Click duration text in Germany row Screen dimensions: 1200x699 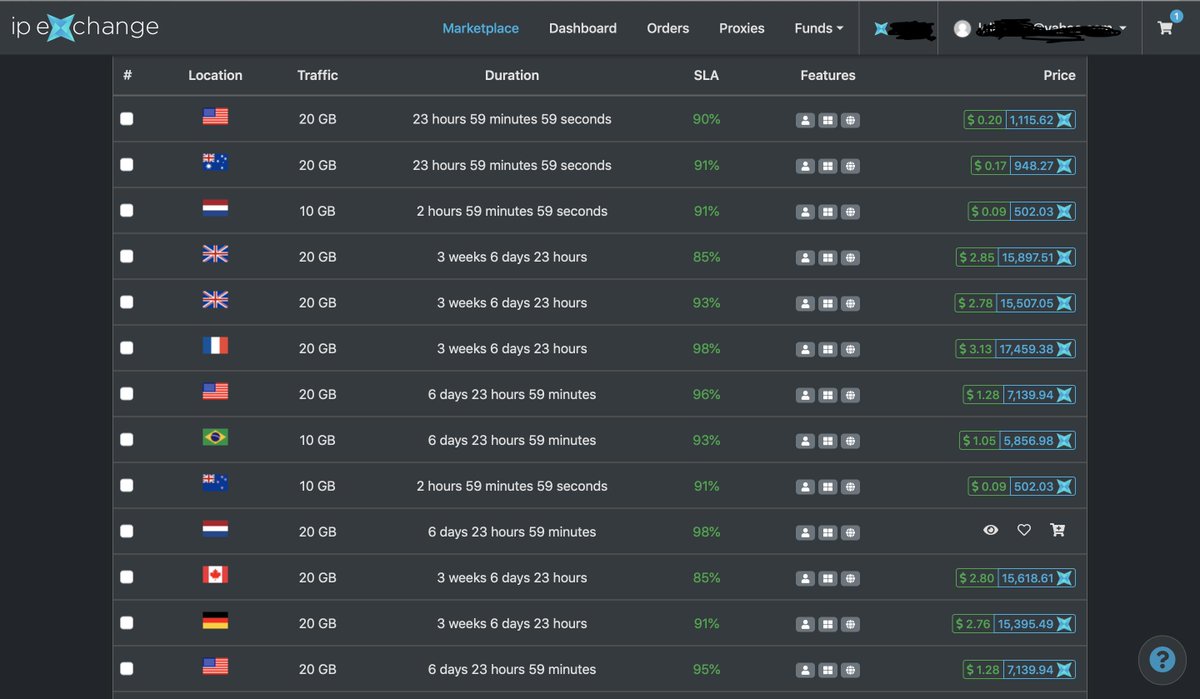click(512, 624)
